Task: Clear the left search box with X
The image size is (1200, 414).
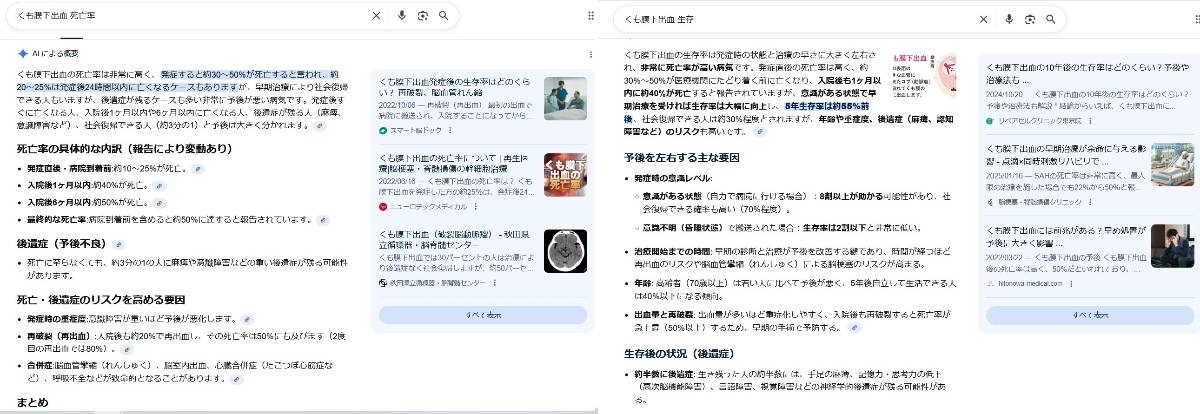Action: [376, 16]
